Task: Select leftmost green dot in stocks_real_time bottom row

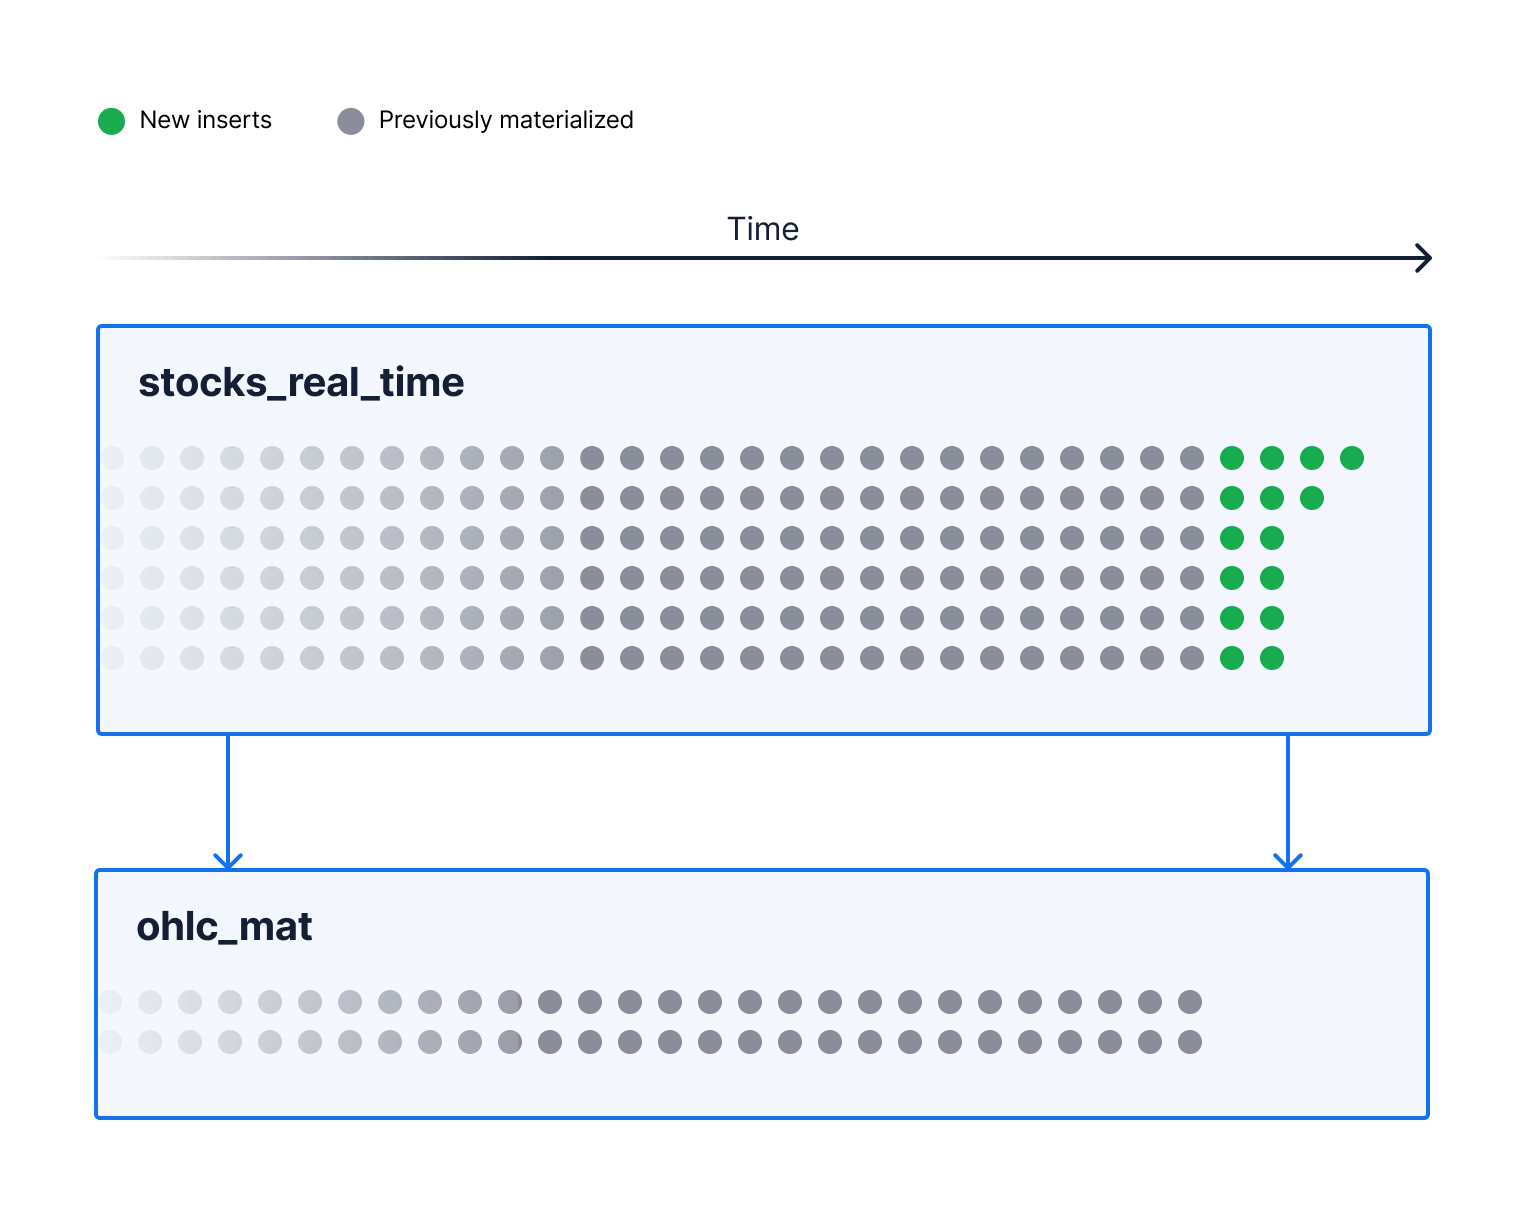Action: 1232,658
